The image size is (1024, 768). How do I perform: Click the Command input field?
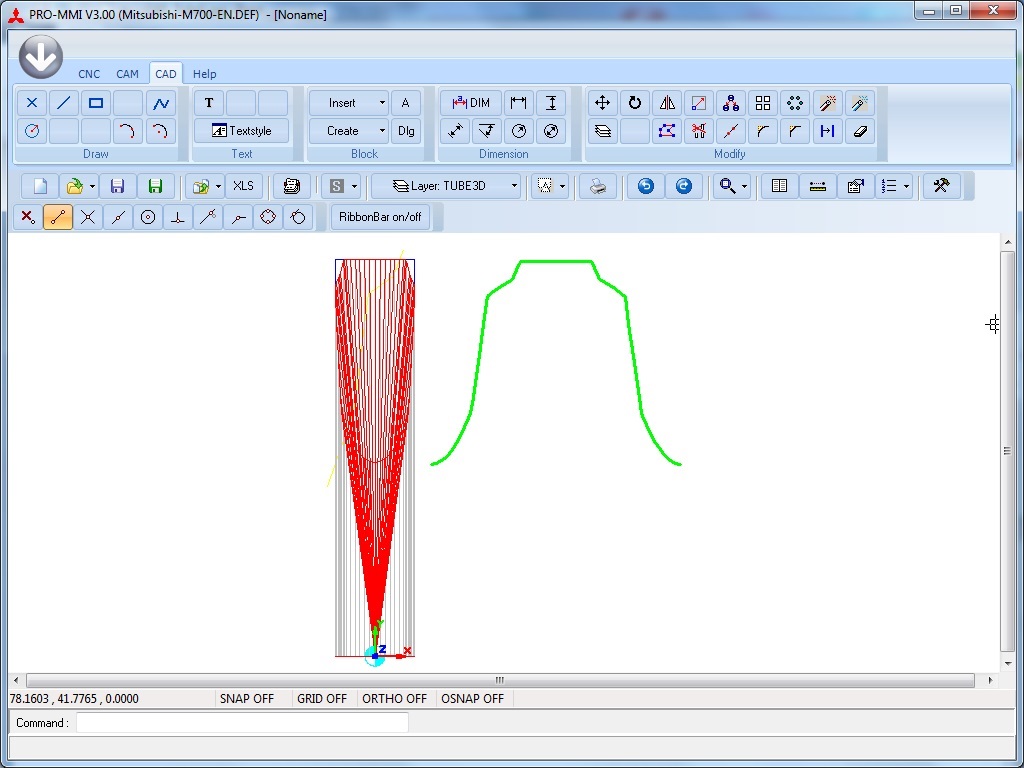point(242,723)
